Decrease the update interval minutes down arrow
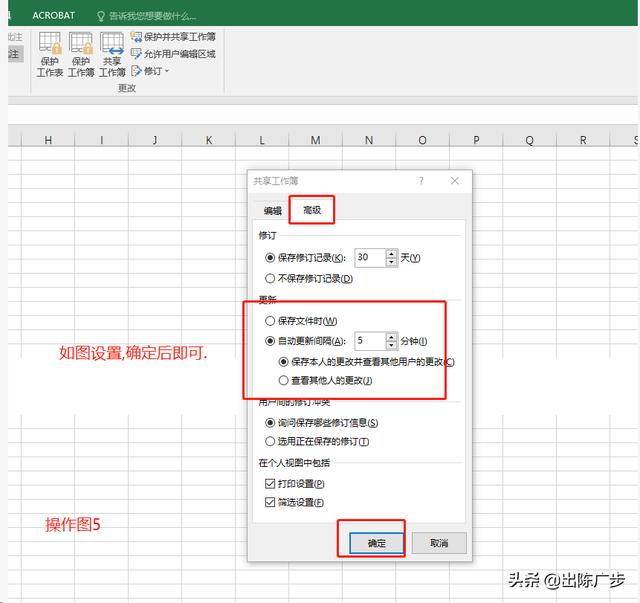 tap(391, 345)
